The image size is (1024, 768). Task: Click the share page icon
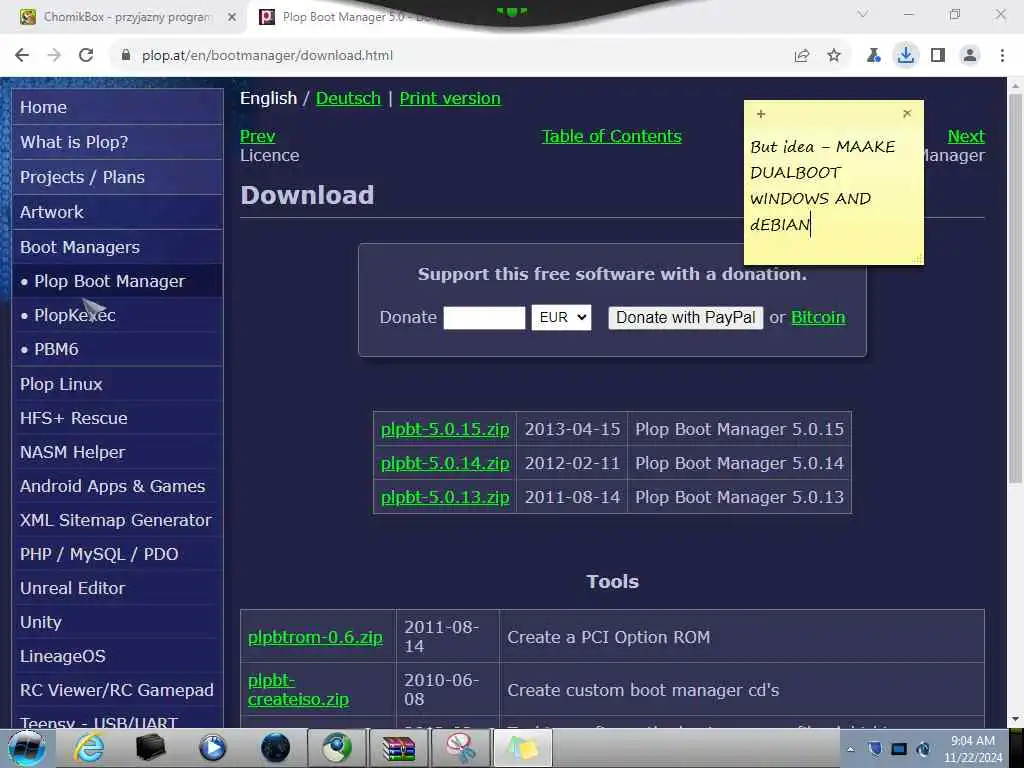pyautogui.click(x=802, y=56)
